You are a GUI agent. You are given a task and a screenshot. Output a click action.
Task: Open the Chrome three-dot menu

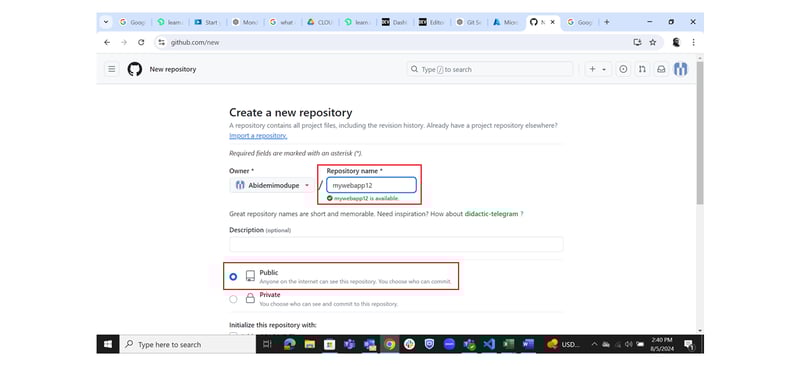[x=693, y=42]
